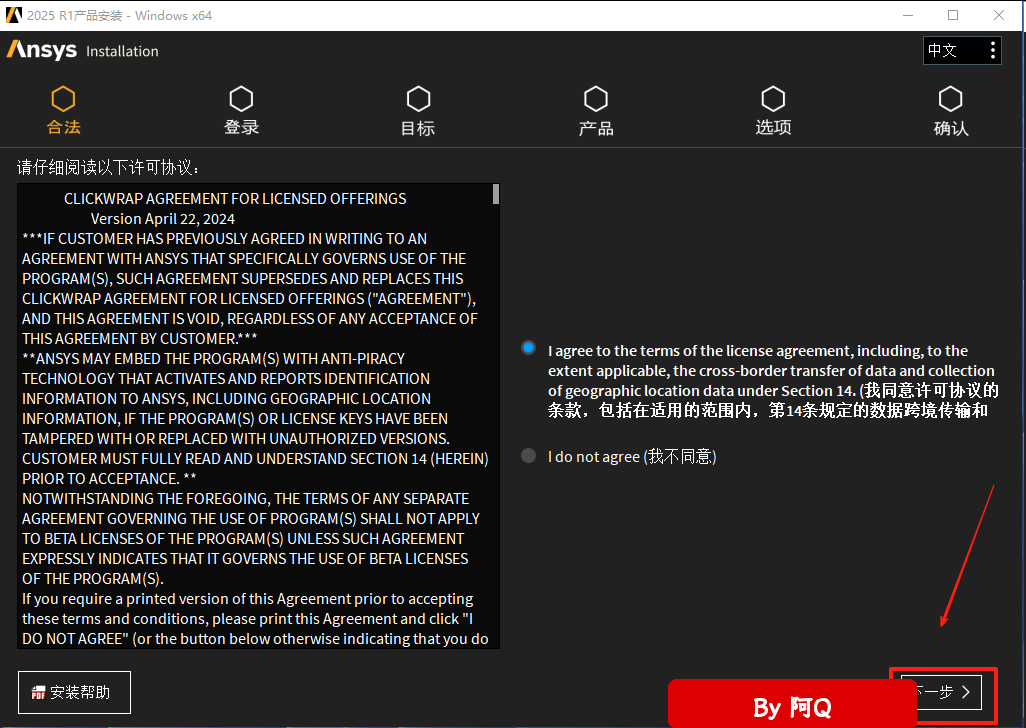
Task: Click the 选项 step hexagon icon
Action: pyautogui.click(x=773, y=99)
